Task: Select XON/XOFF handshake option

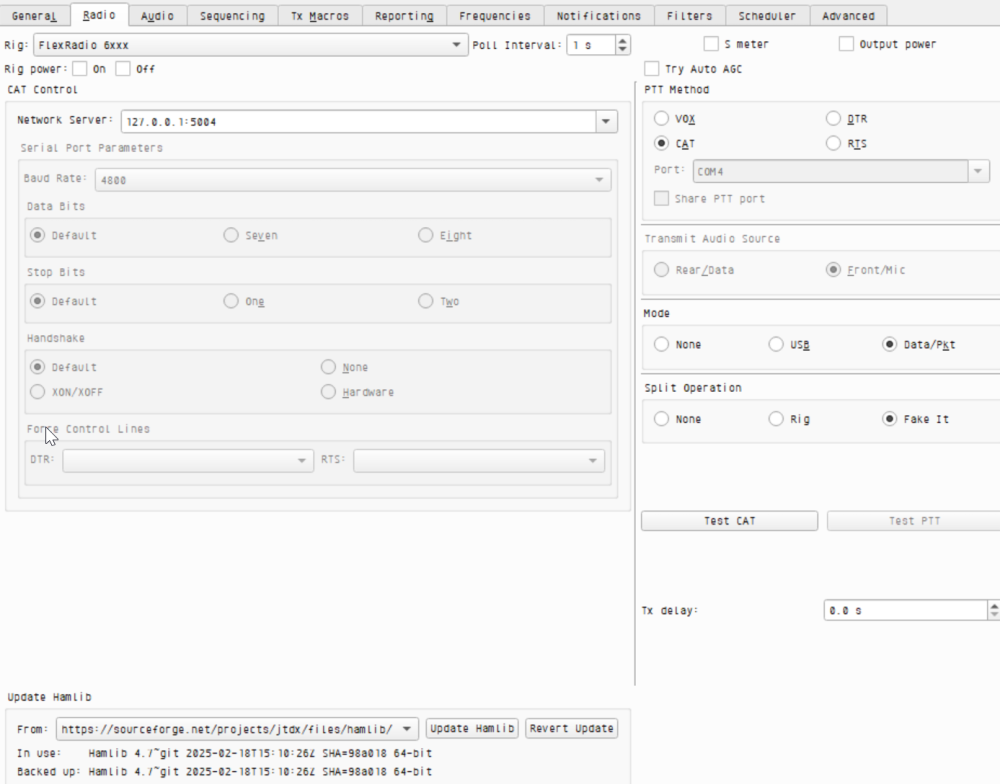Action: coord(38,392)
